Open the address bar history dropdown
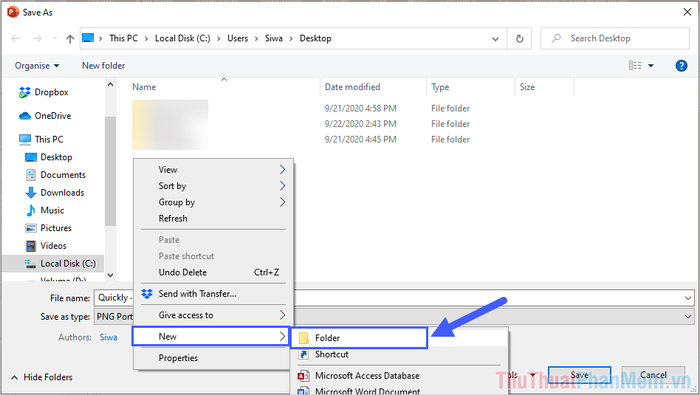 pyautogui.click(x=495, y=39)
